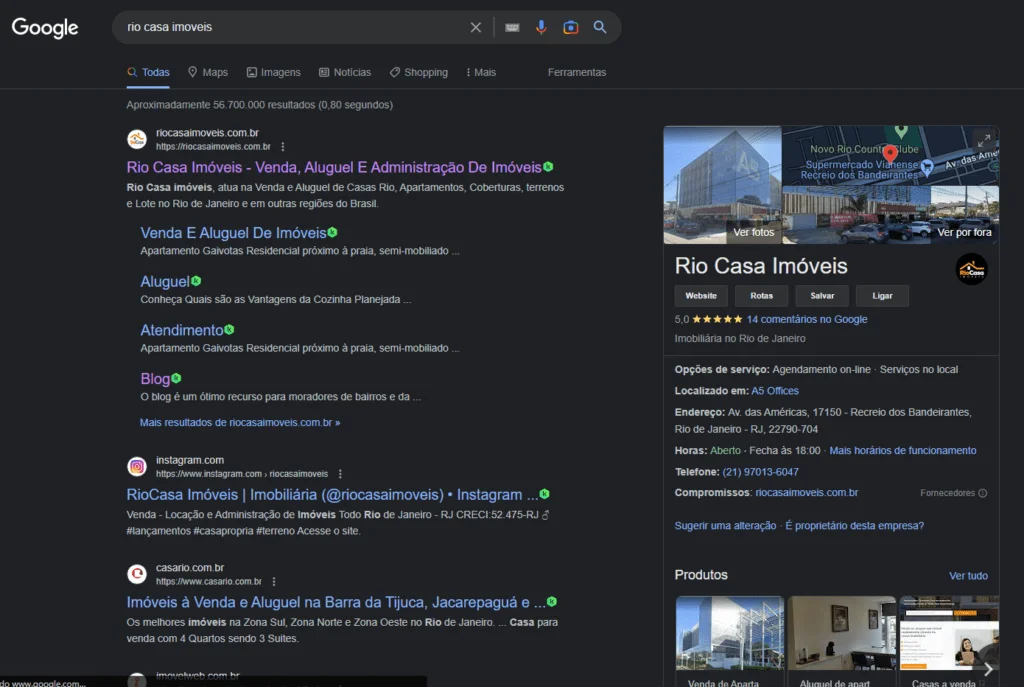Switch to the Notícias tab
Image resolution: width=1024 pixels, height=687 pixels.
[x=345, y=72]
